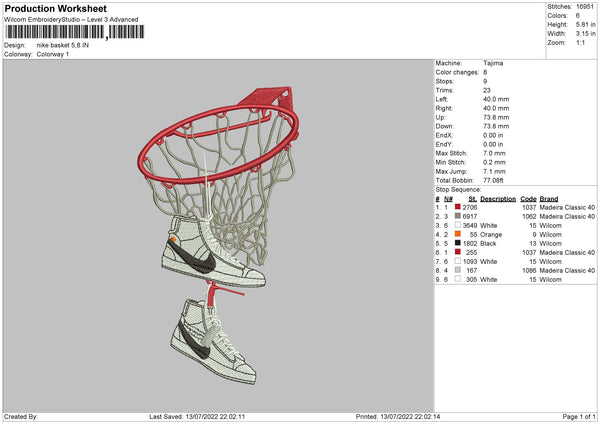Click the orange swatch in stop row 4

[458, 234]
